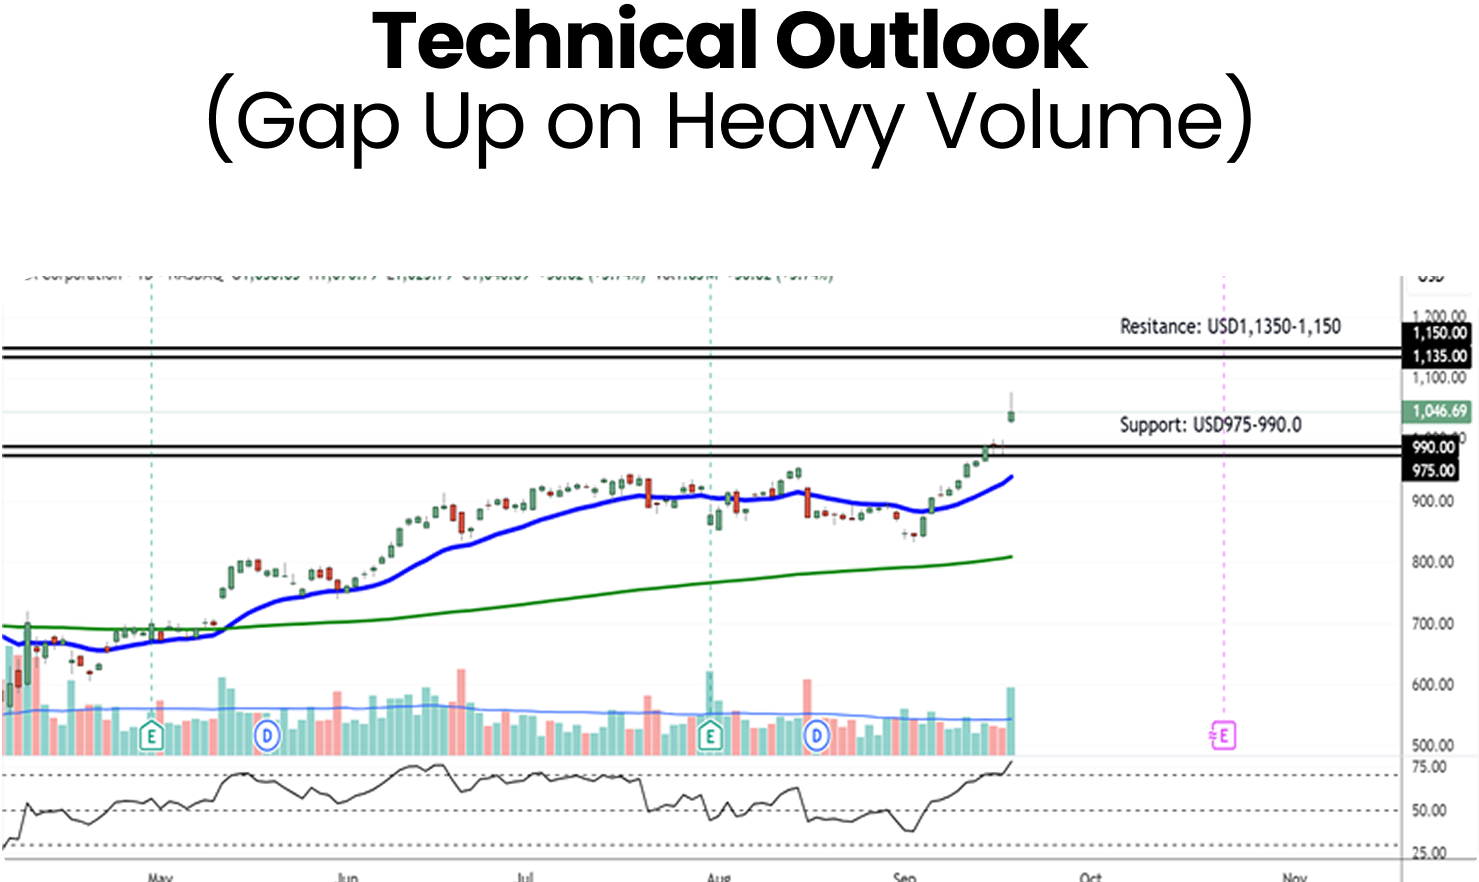The height and width of the screenshot is (882, 1479).
Task: Click the earnings E marker near May
Action: click(151, 737)
